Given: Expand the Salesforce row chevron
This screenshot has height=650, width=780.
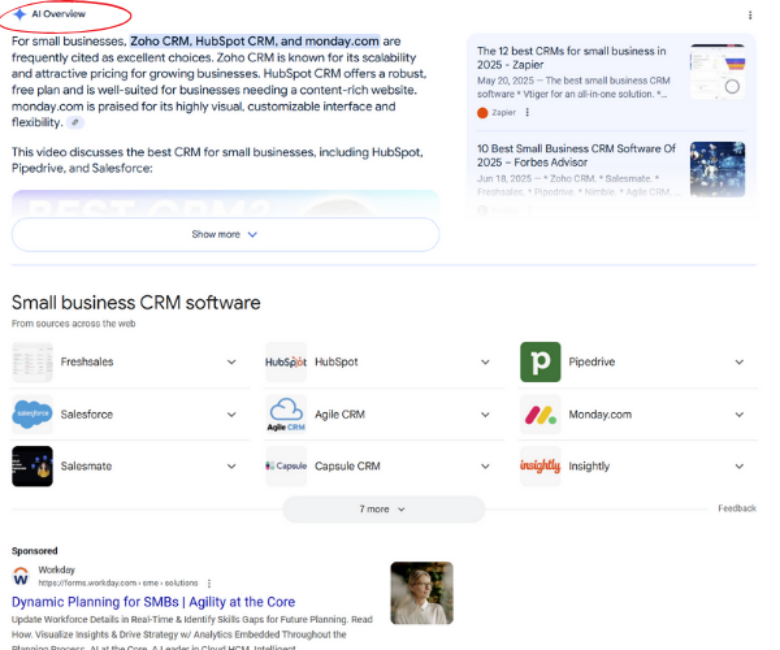Looking at the screenshot, I should (231, 414).
